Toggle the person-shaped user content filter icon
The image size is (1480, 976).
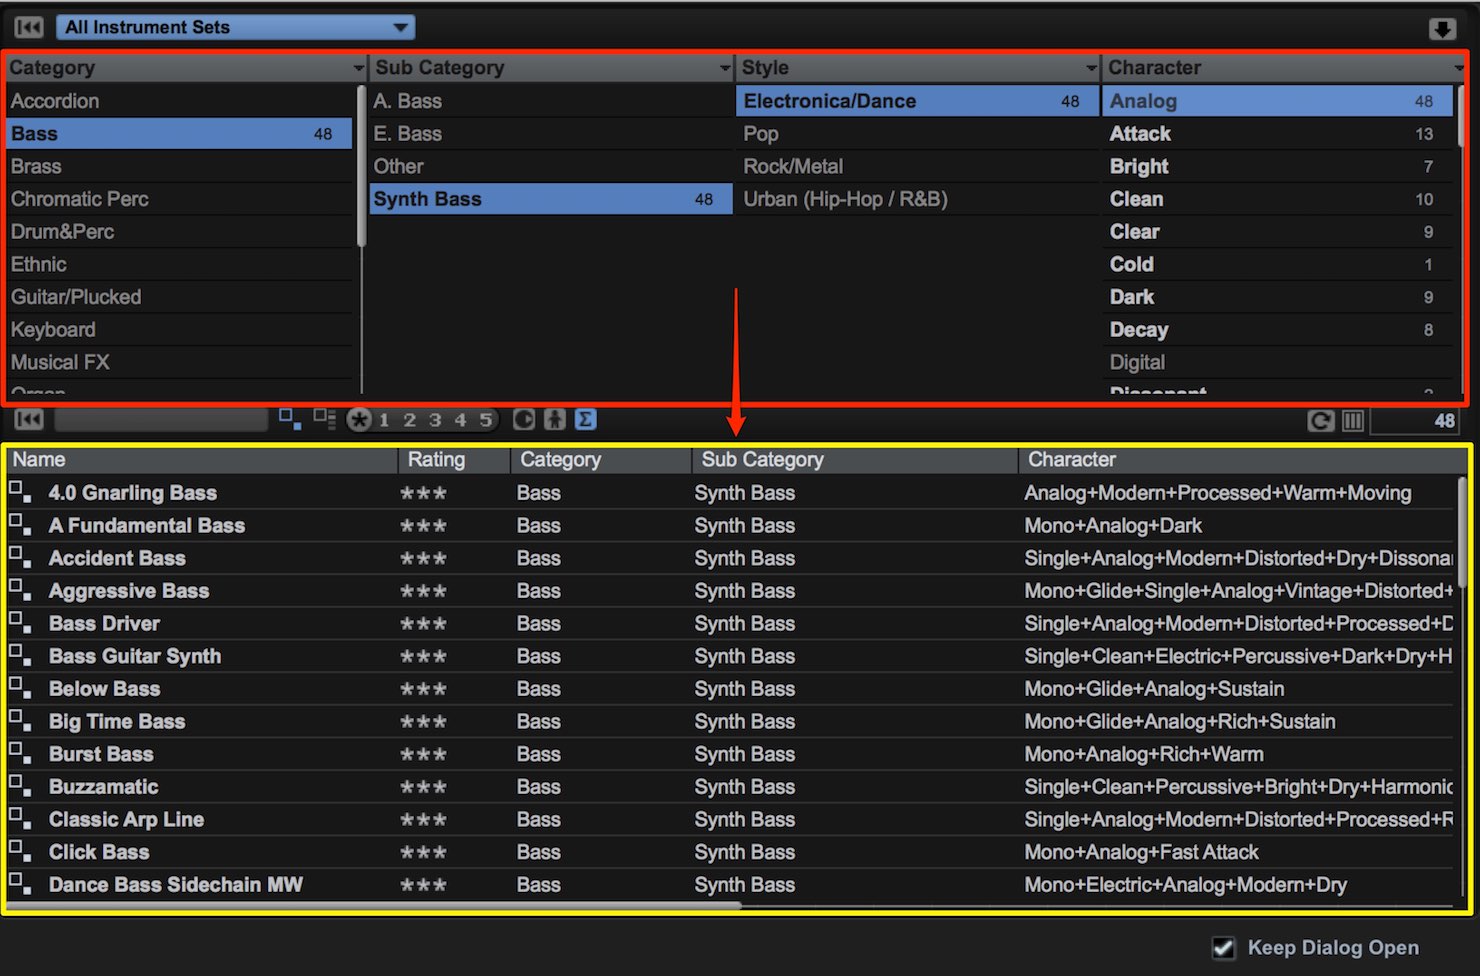click(555, 420)
